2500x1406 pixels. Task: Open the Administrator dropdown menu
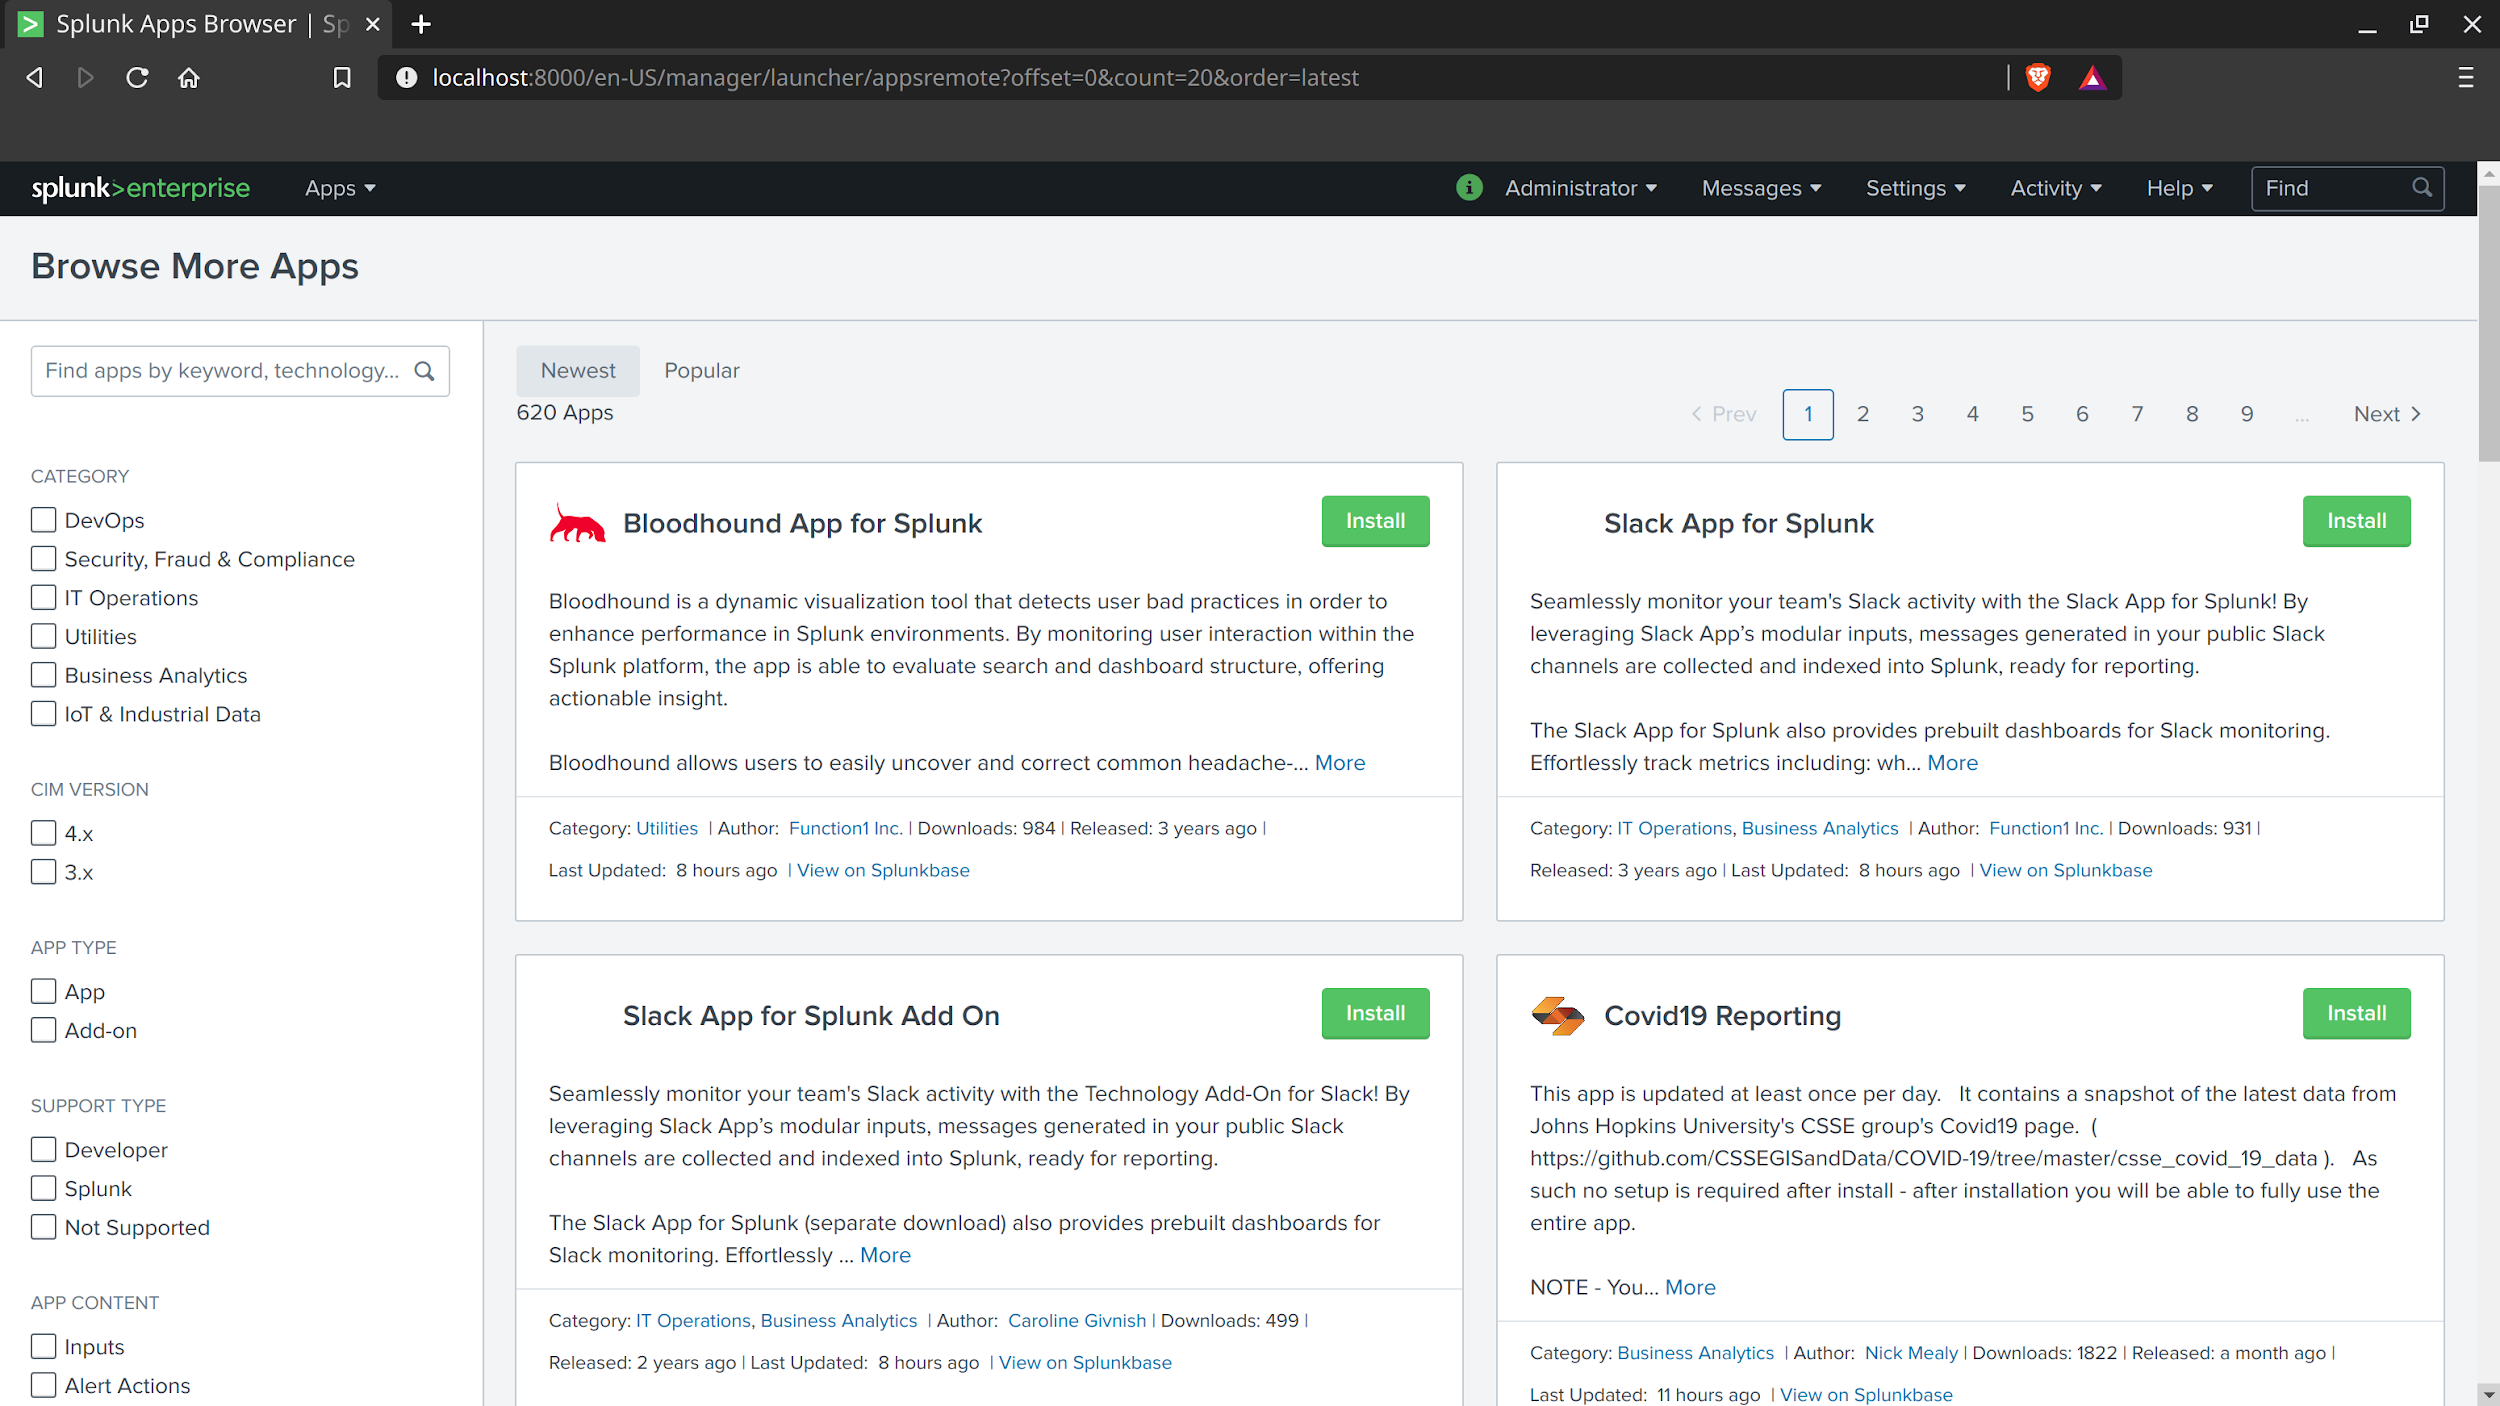coord(1580,188)
